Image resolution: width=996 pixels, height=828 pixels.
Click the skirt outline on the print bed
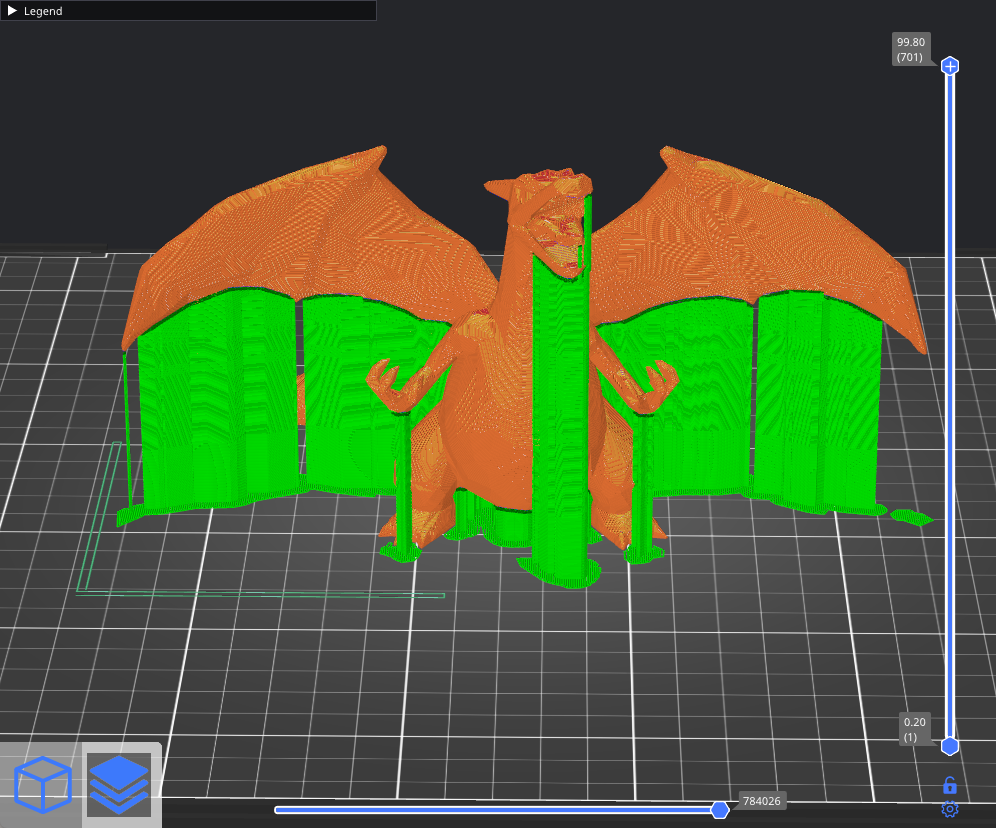click(260, 594)
